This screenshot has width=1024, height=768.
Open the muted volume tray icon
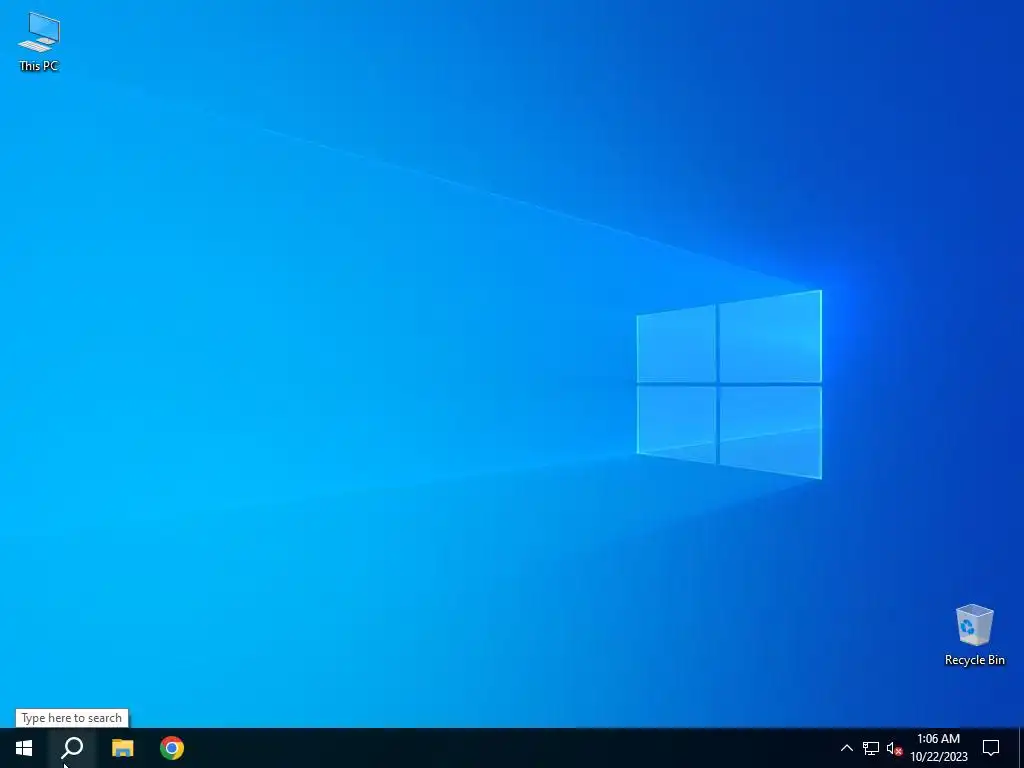pos(894,748)
